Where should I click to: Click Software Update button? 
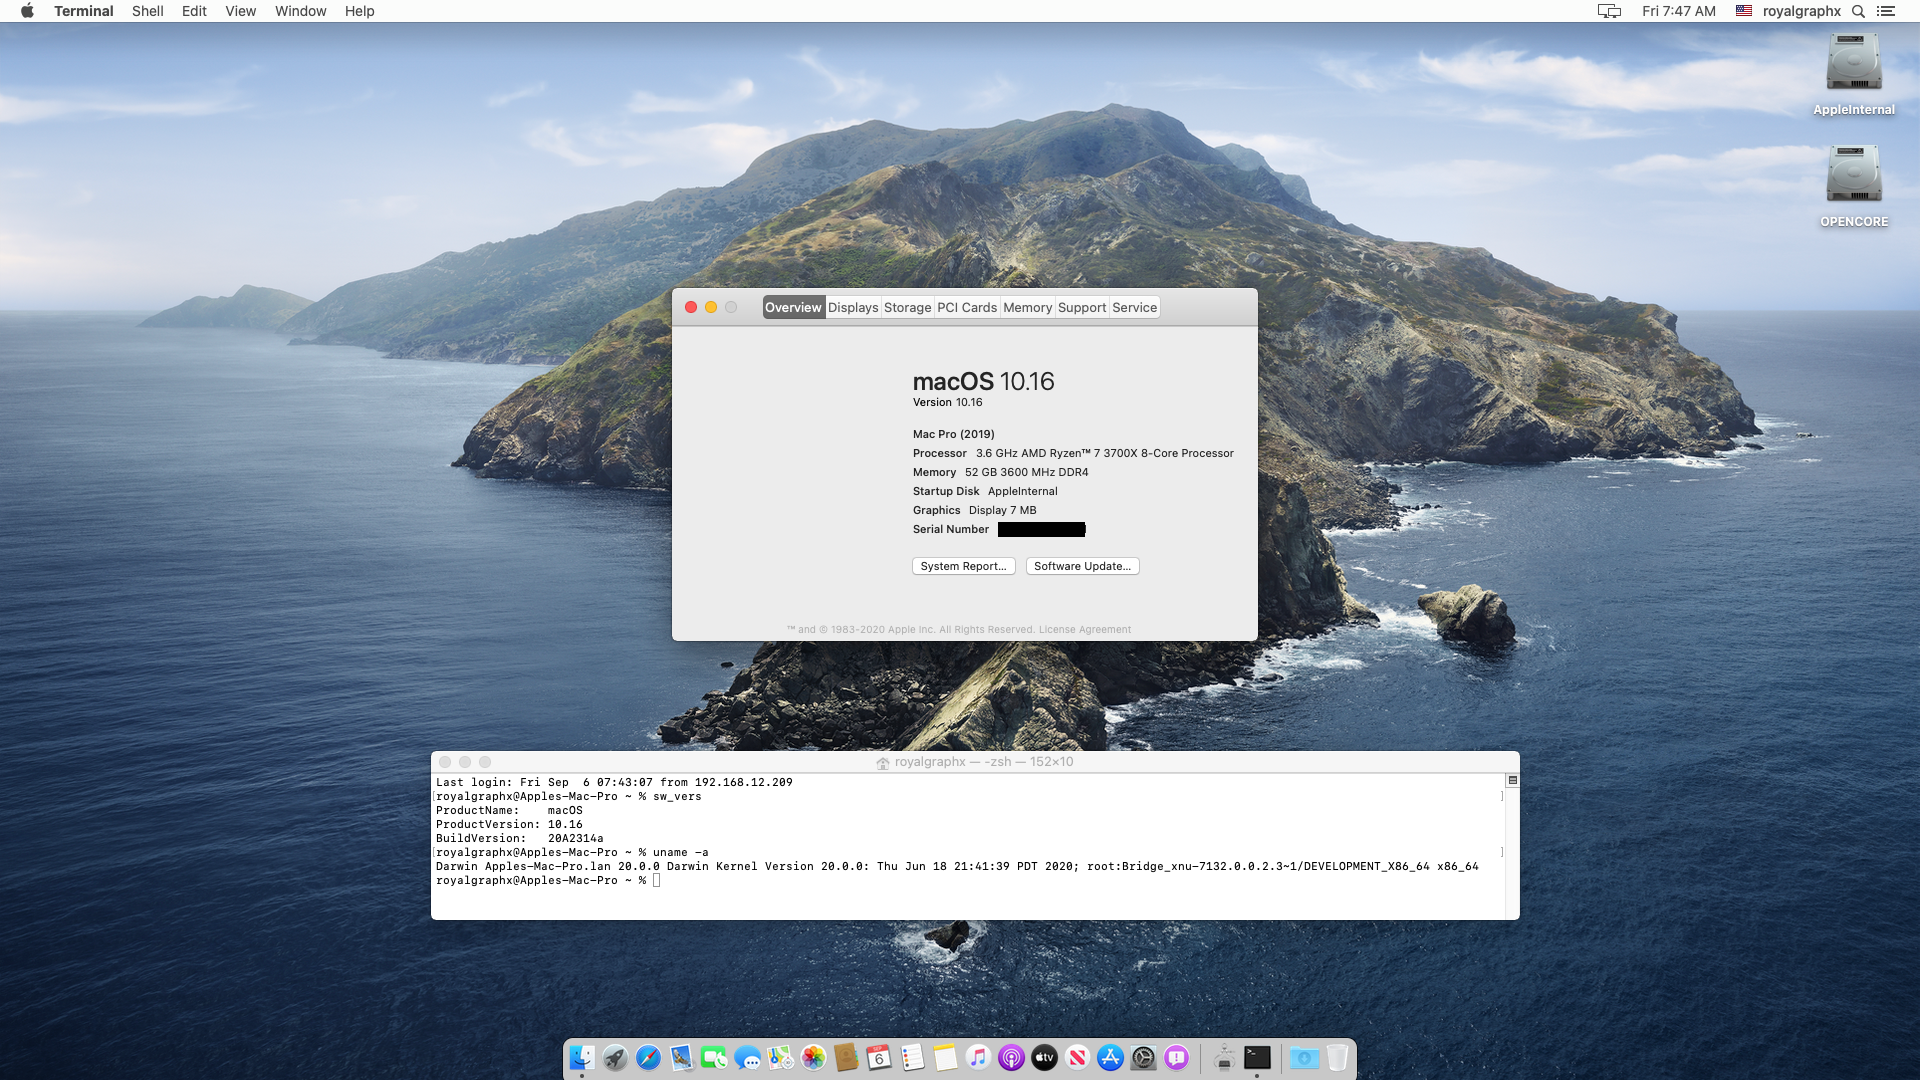1083,566
